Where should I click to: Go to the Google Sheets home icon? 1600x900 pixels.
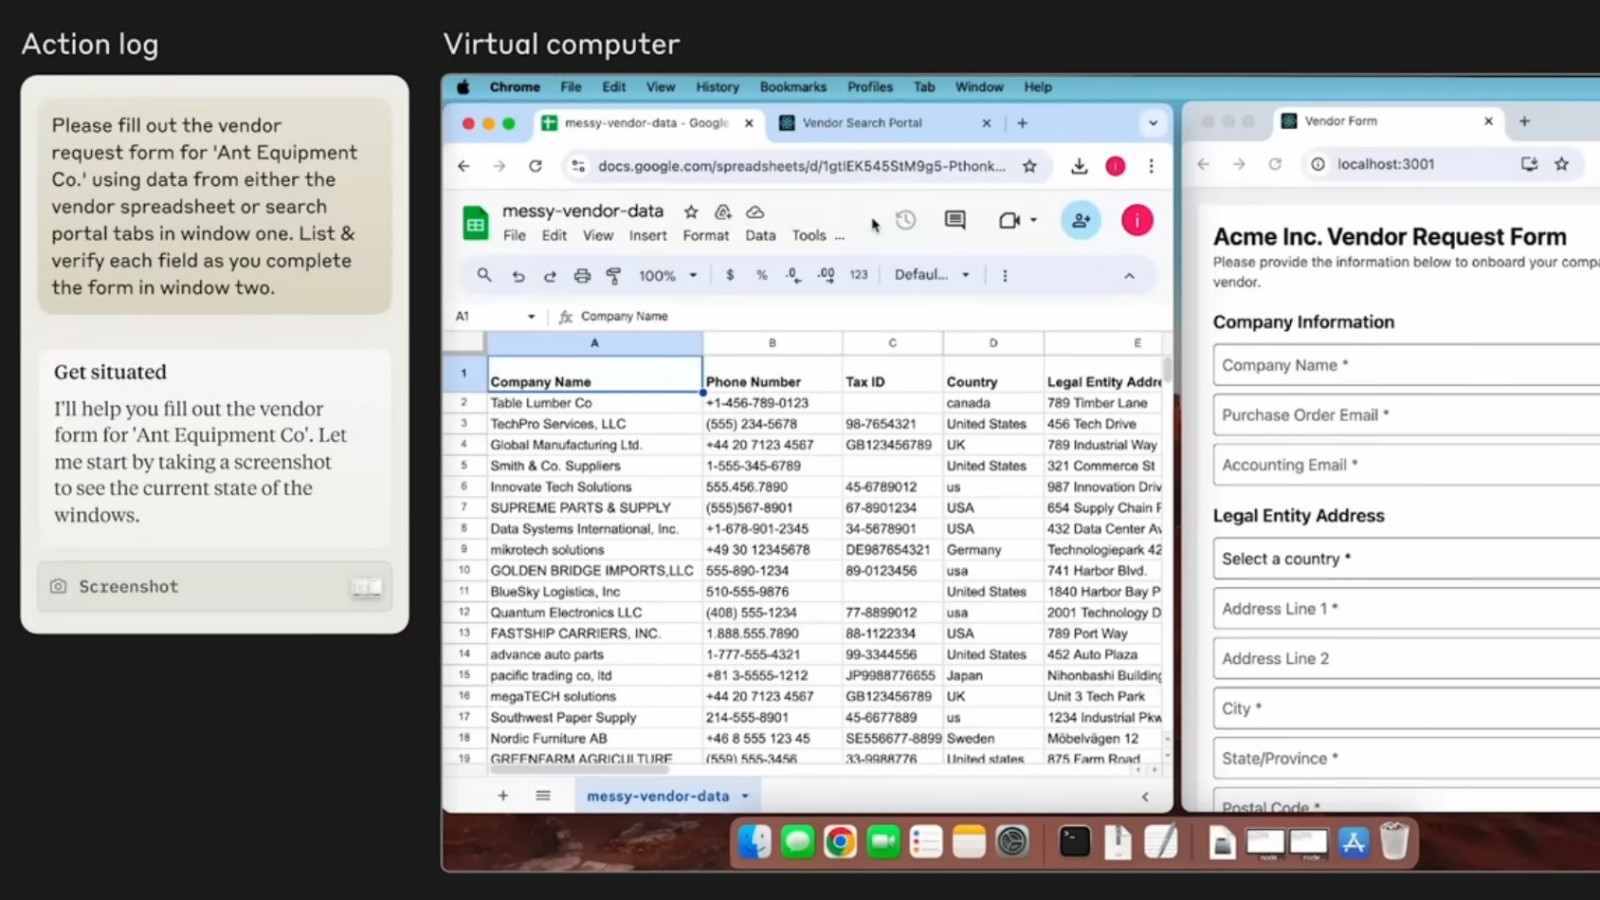click(x=475, y=224)
